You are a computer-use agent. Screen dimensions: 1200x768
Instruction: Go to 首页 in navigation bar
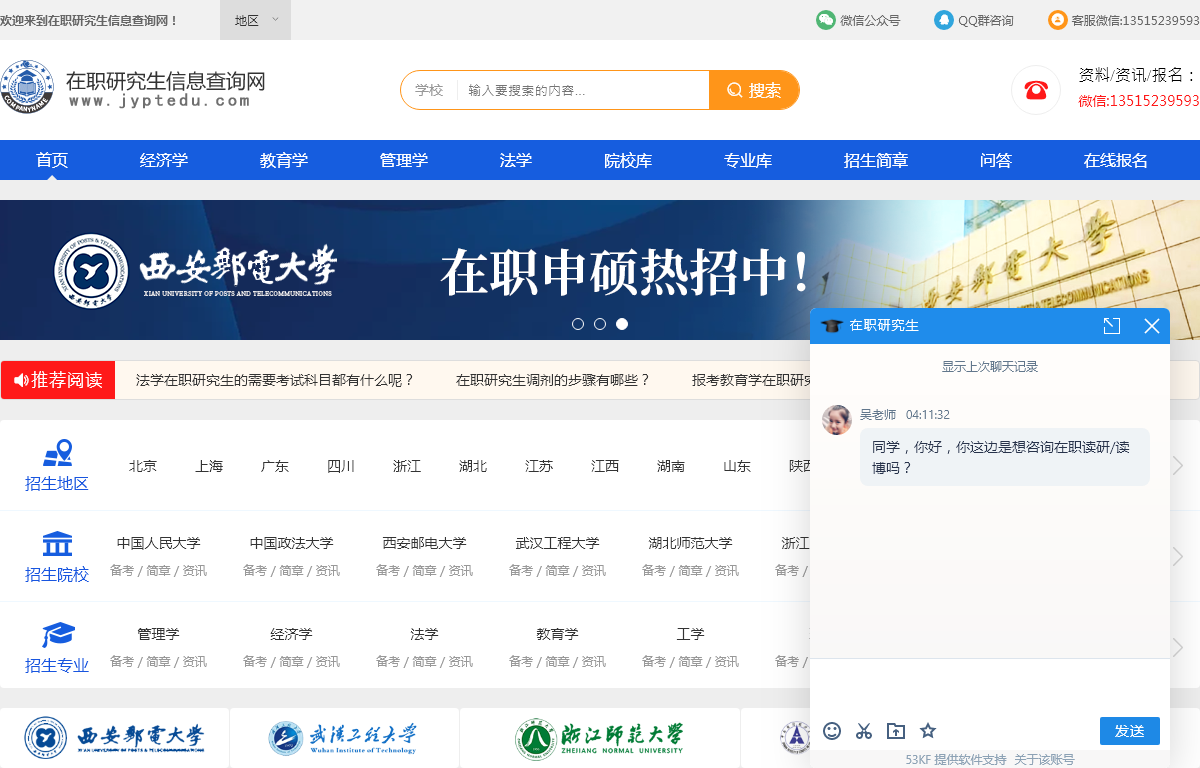tap(52, 160)
